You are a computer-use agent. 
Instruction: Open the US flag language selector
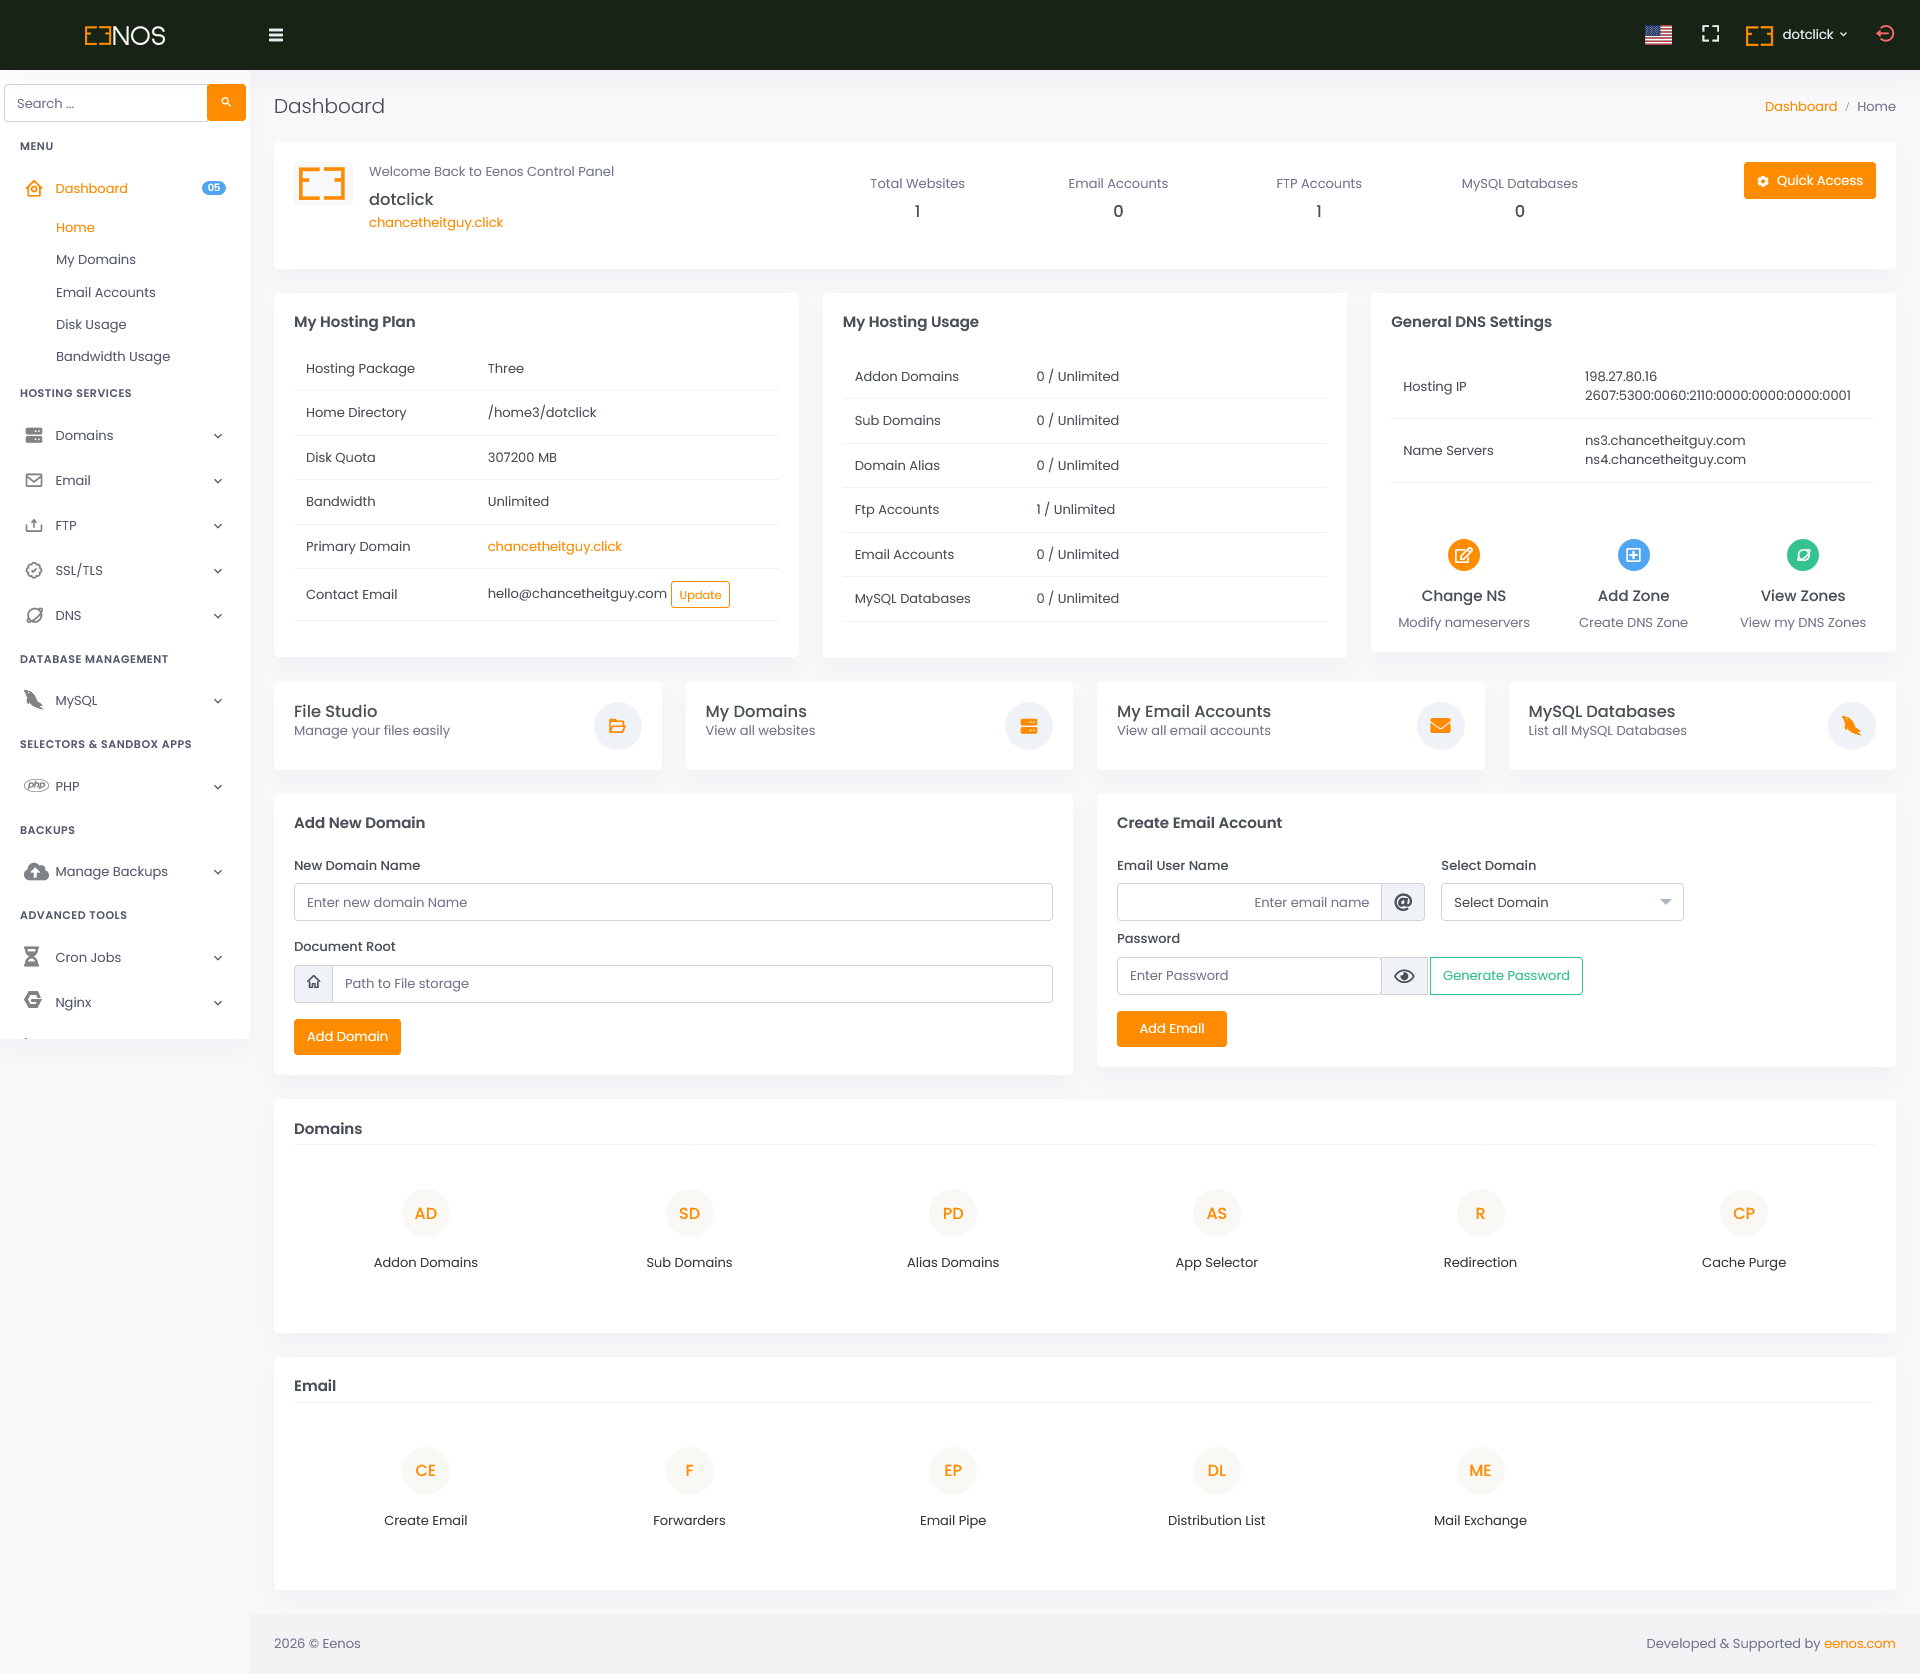pos(1658,35)
